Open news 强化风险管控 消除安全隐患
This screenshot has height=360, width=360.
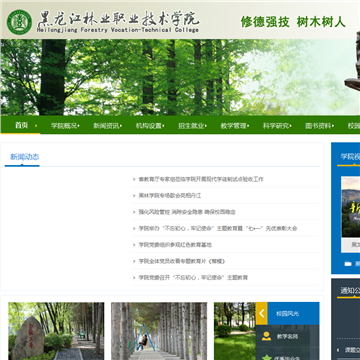click(x=187, y=212)
